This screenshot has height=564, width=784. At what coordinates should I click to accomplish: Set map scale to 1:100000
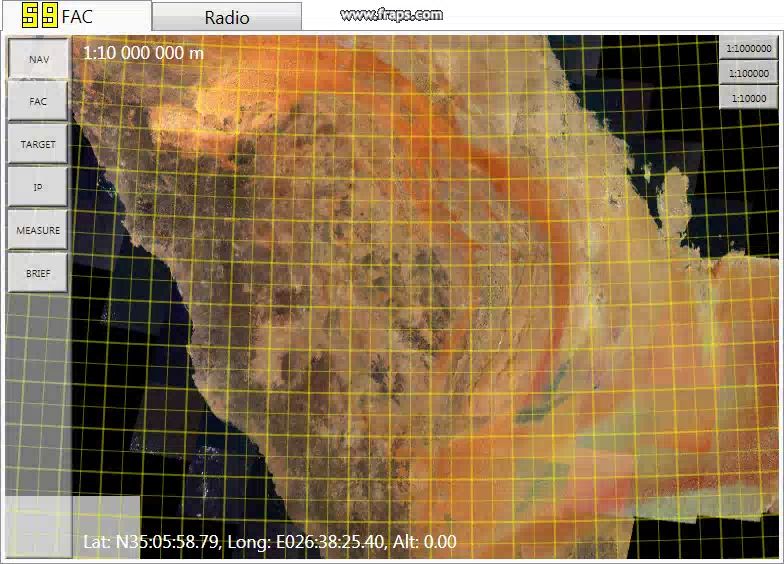pyautogui.click(x=748, y=74)
